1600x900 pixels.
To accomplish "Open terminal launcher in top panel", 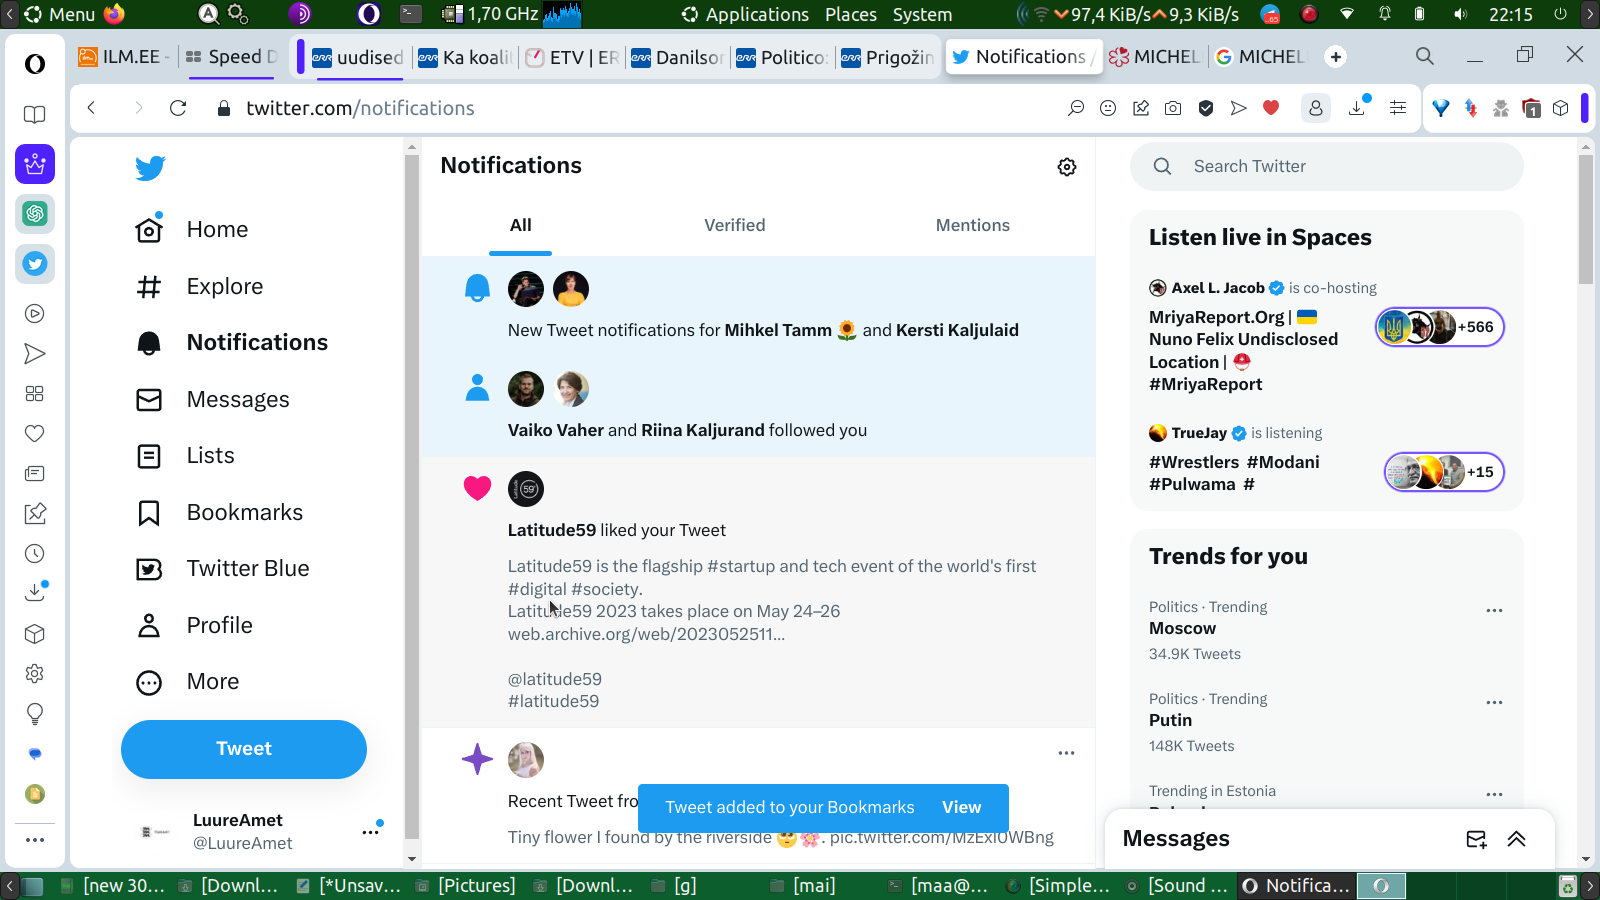I will [x=411, y=14].
